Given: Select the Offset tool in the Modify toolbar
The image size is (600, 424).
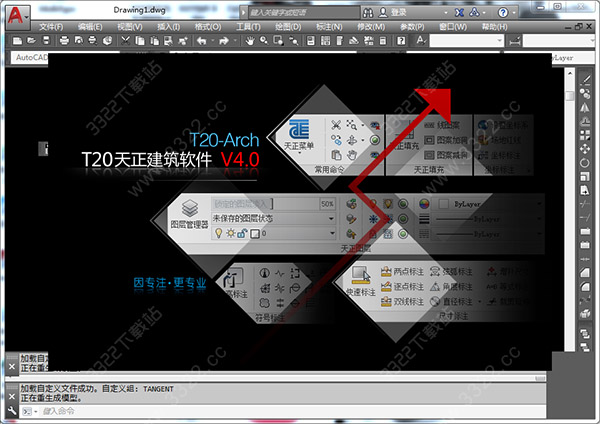Looking at the screenshot, I should coord(585,122).
